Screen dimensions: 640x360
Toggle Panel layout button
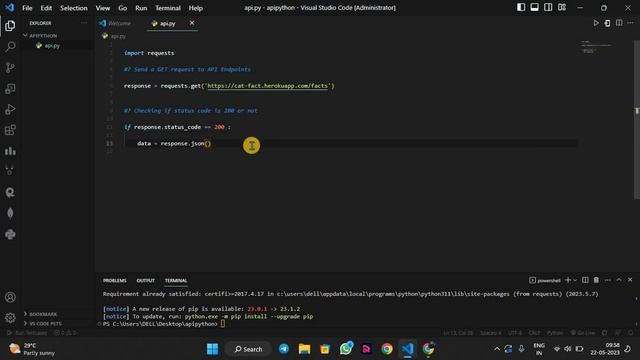534,7
